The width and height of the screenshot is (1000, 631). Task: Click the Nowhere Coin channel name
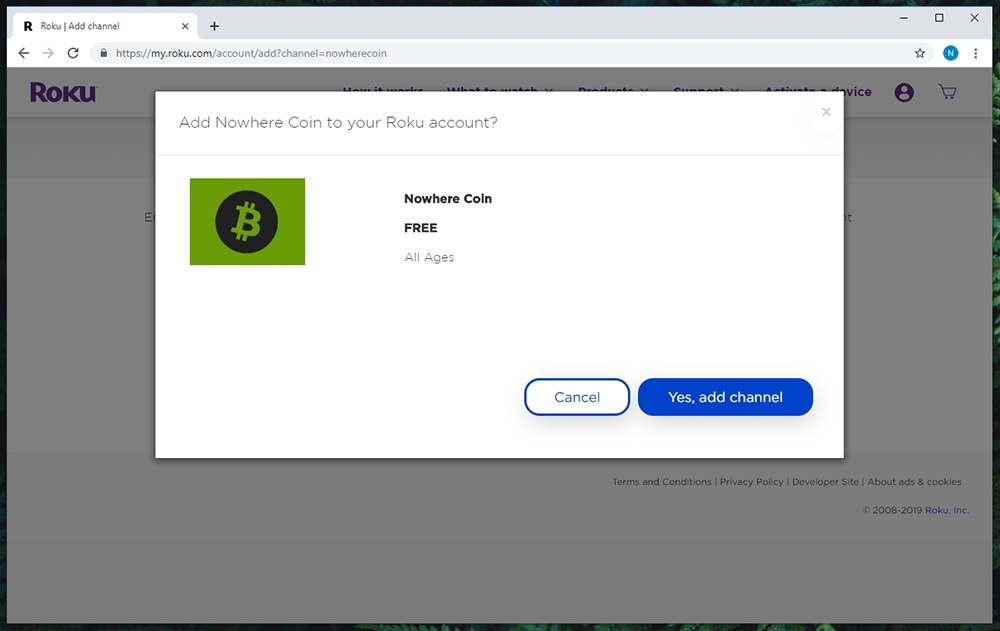(x=448, y=198)
